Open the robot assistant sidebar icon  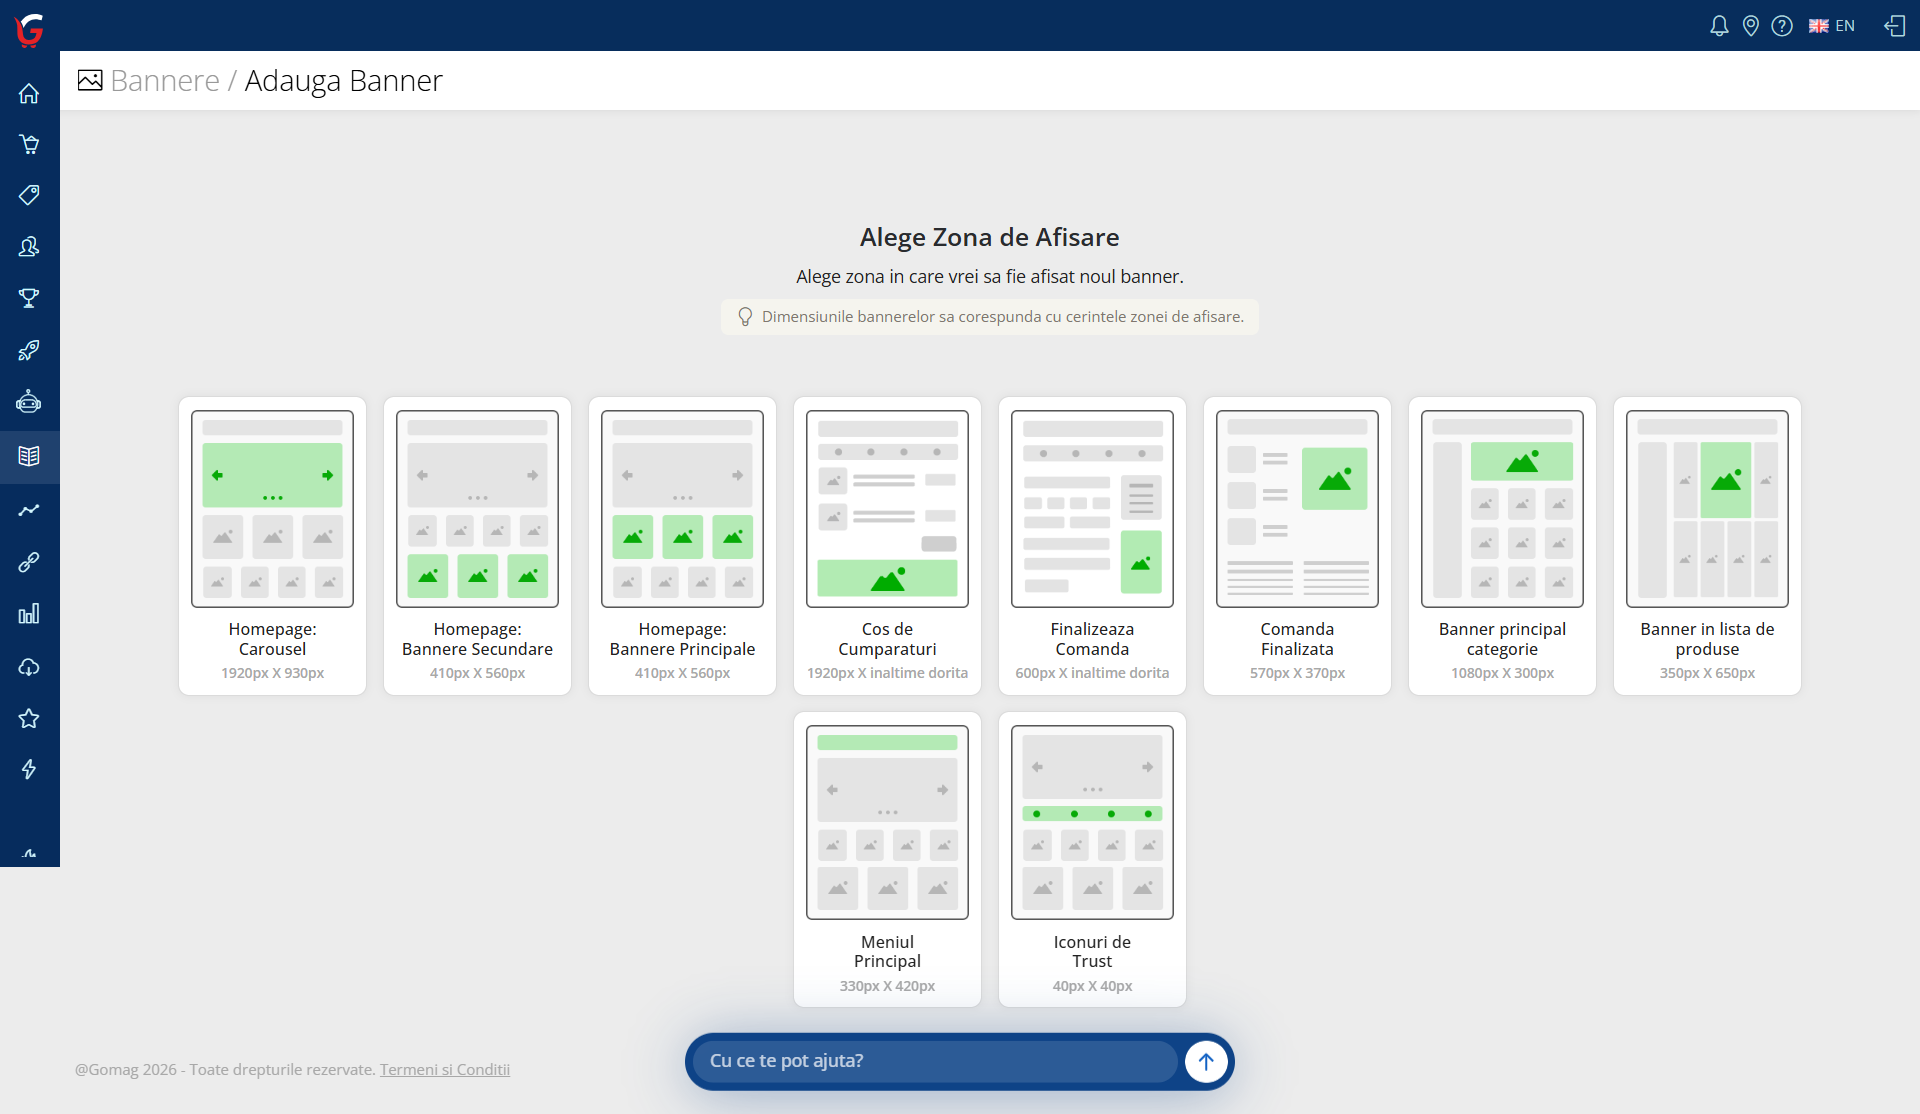pyautogui.click(x=29, y=402)
